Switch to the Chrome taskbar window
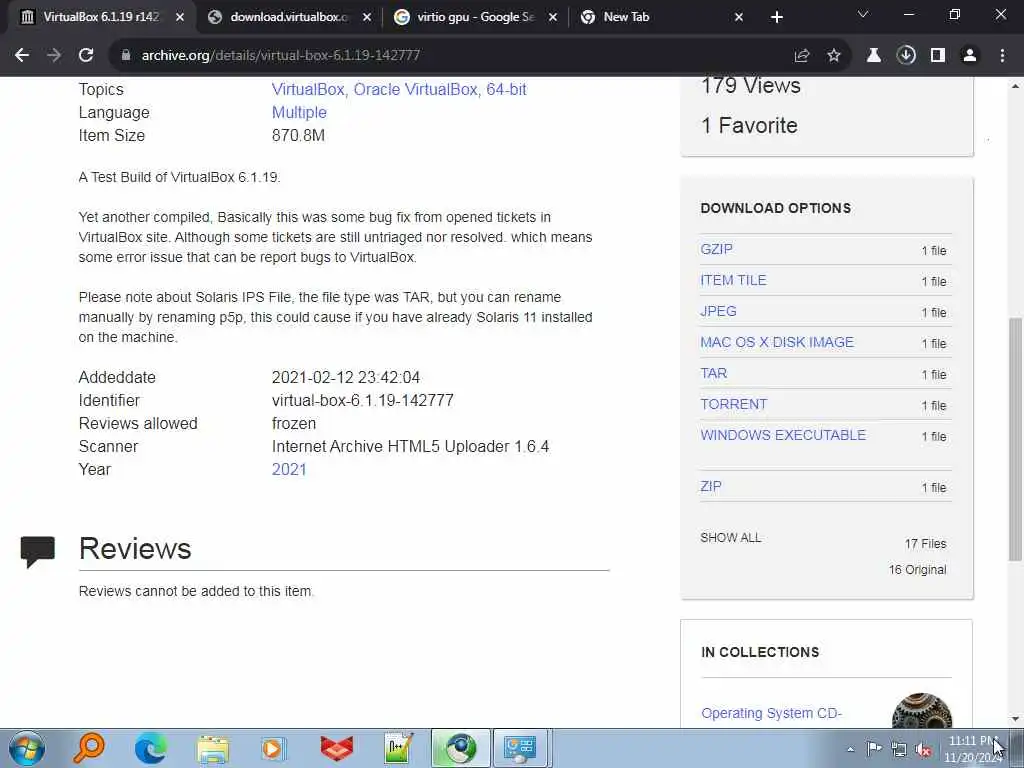Viewport: 1024px width, 768px height. tap(460, 748)
